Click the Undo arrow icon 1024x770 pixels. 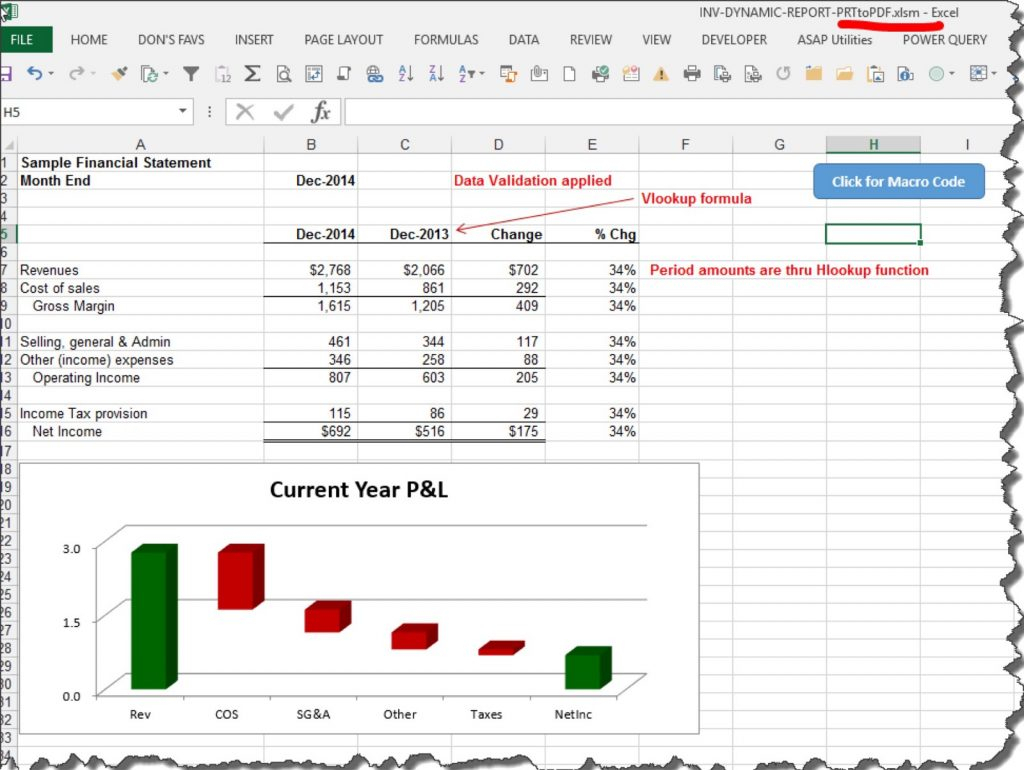[x=34, y=73]
